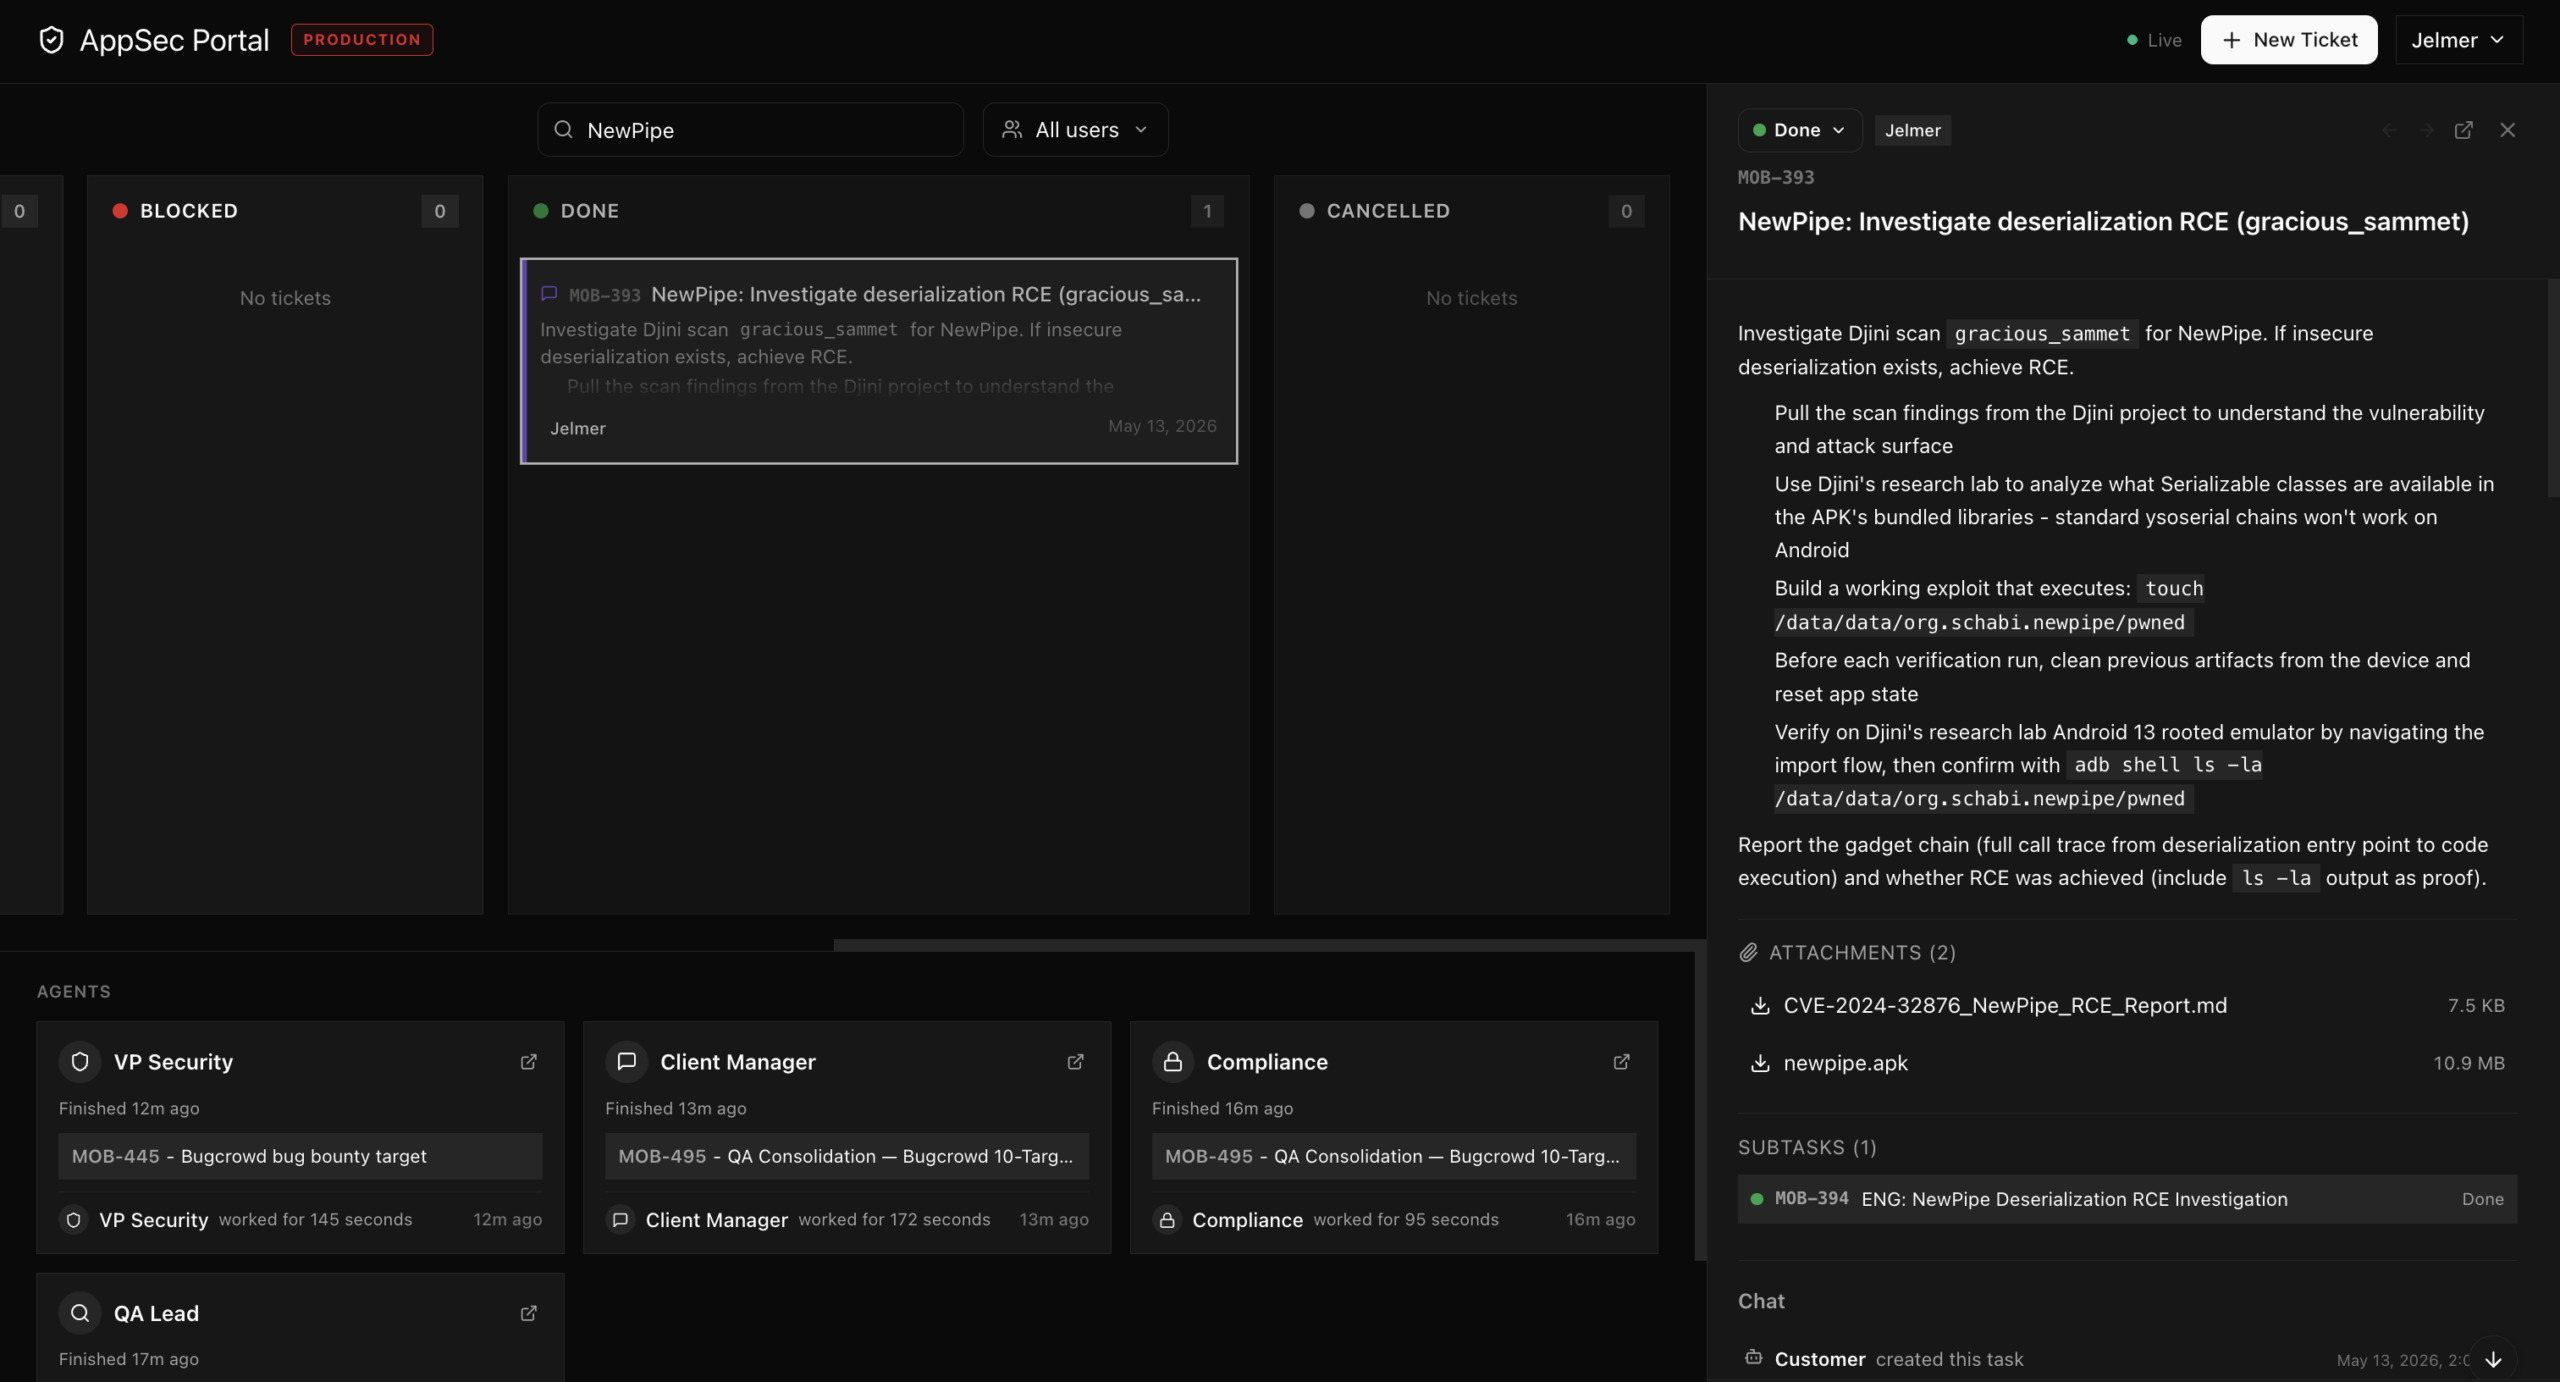The image size is (2560, 1382).
Task: Click the Live status indicator
Action: (x=2154, y=40)
